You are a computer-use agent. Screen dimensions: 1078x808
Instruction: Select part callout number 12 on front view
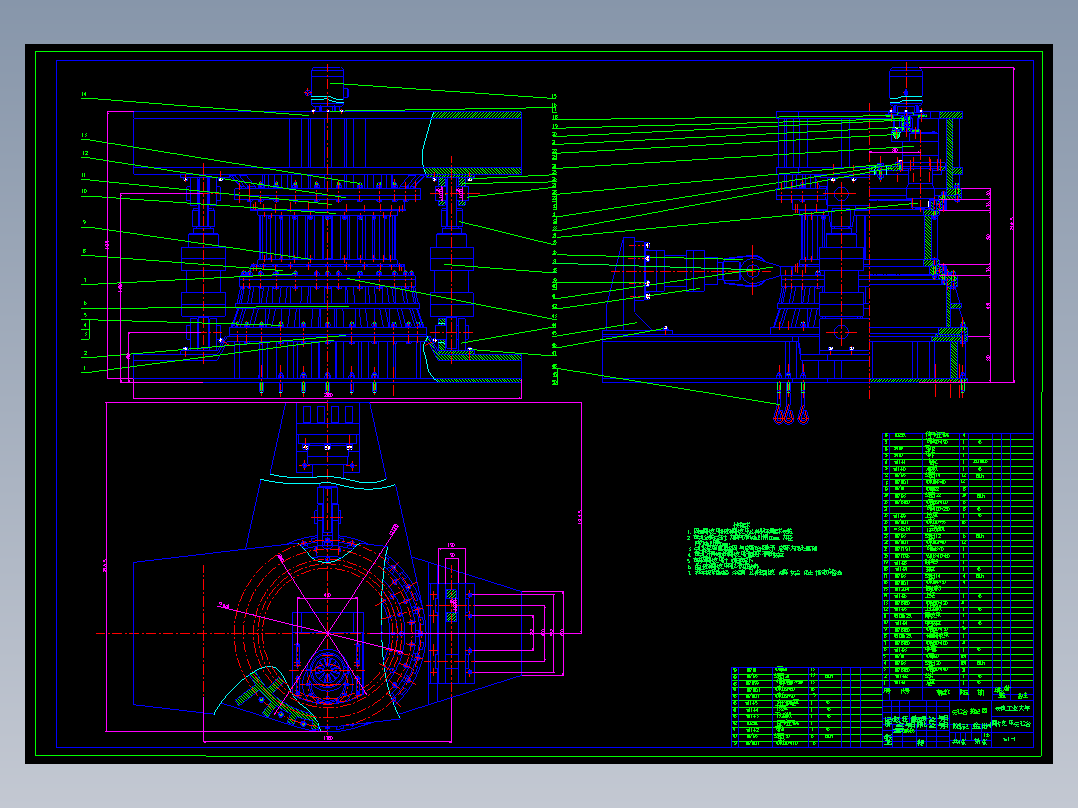(x=84, y=153)
